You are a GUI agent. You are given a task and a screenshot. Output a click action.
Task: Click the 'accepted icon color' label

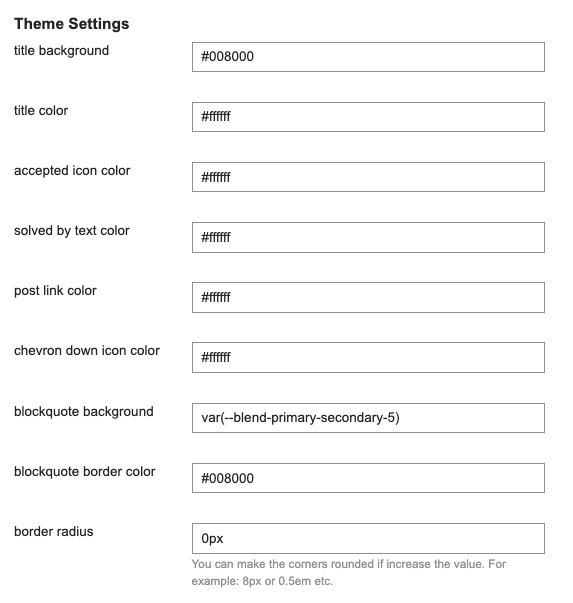(72, 171)
